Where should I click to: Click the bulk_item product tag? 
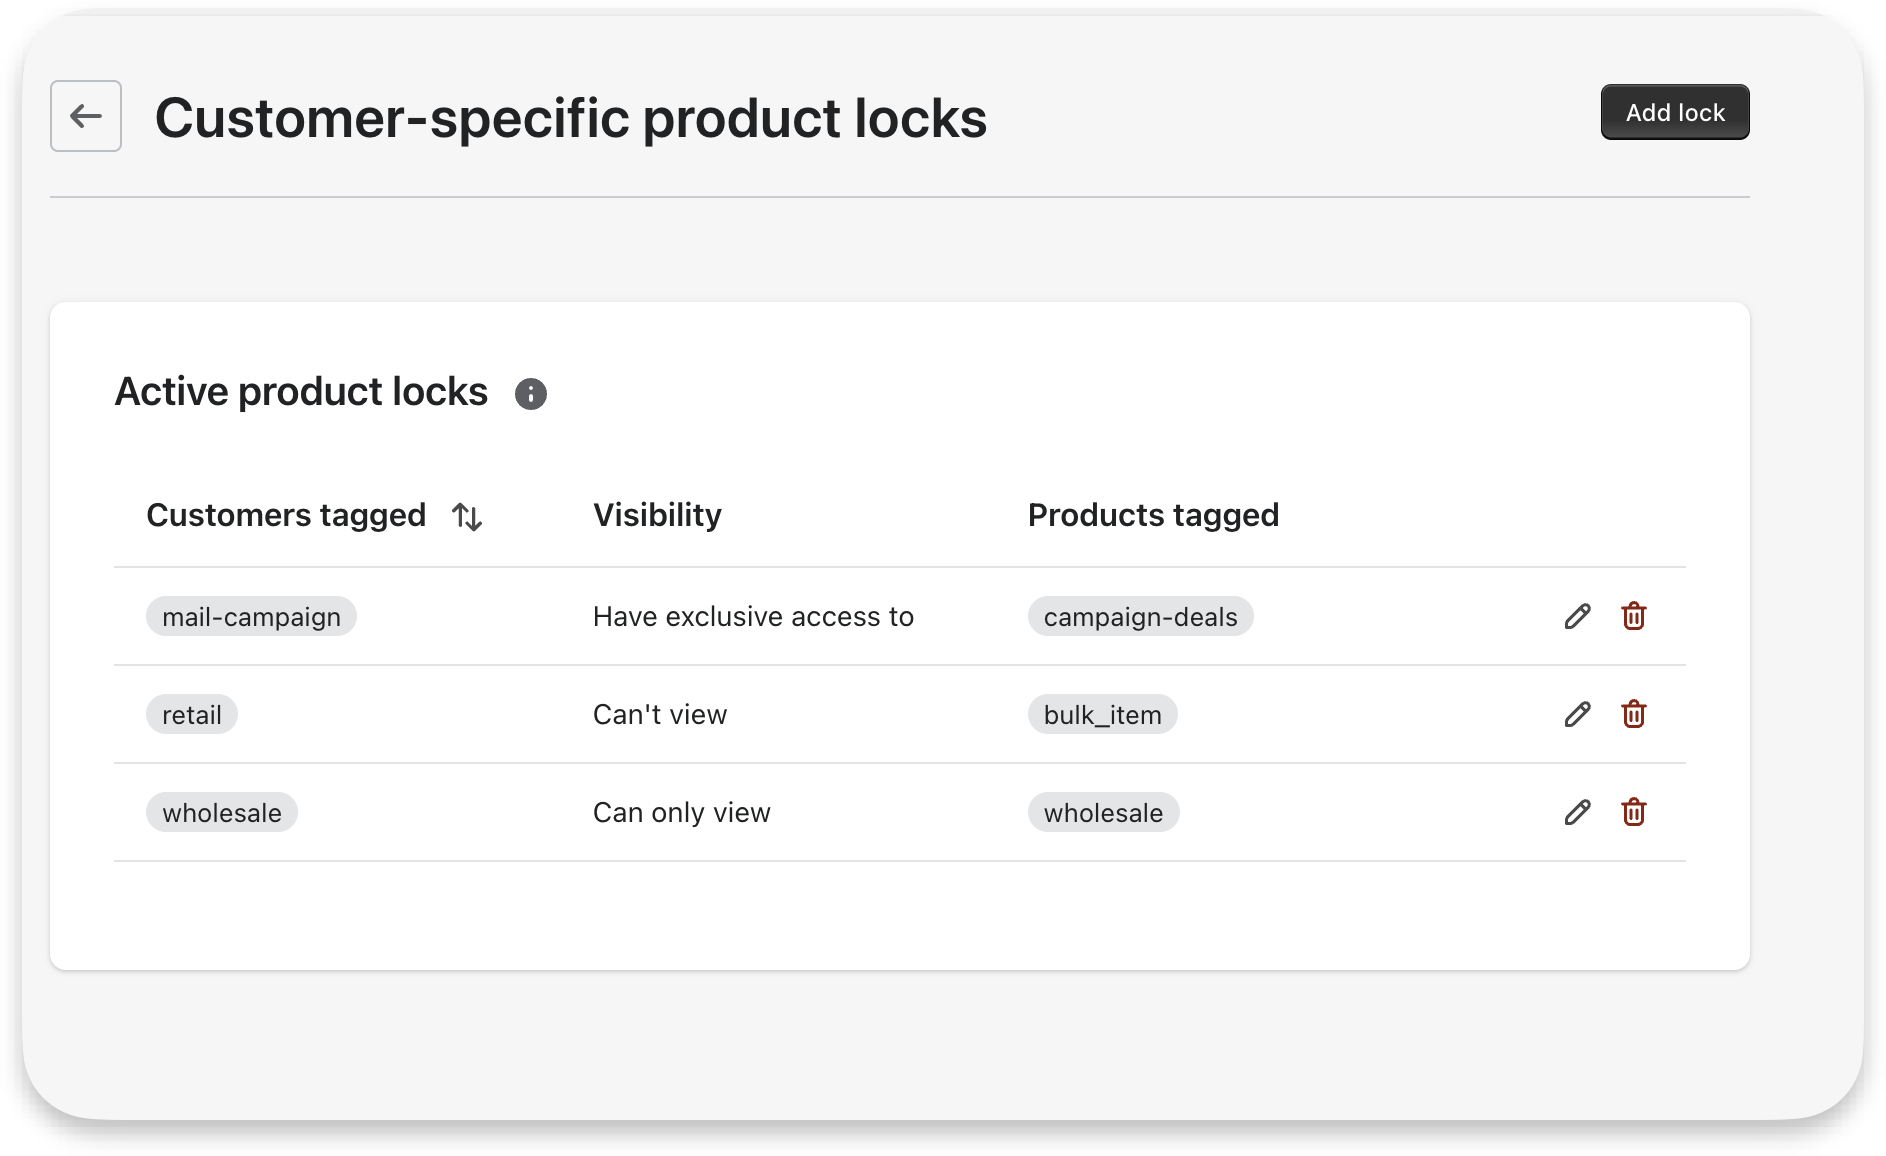pos(1103,714)
